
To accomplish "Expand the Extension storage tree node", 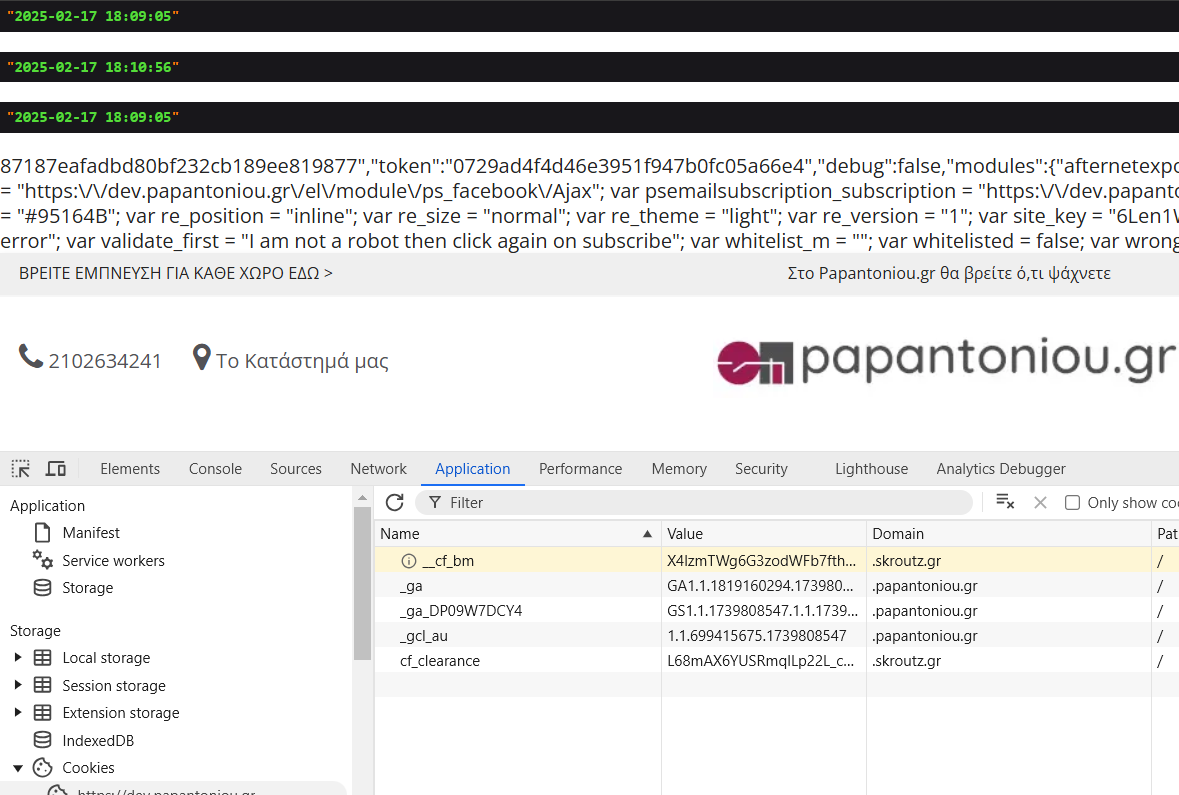I will tap(18, 712).
